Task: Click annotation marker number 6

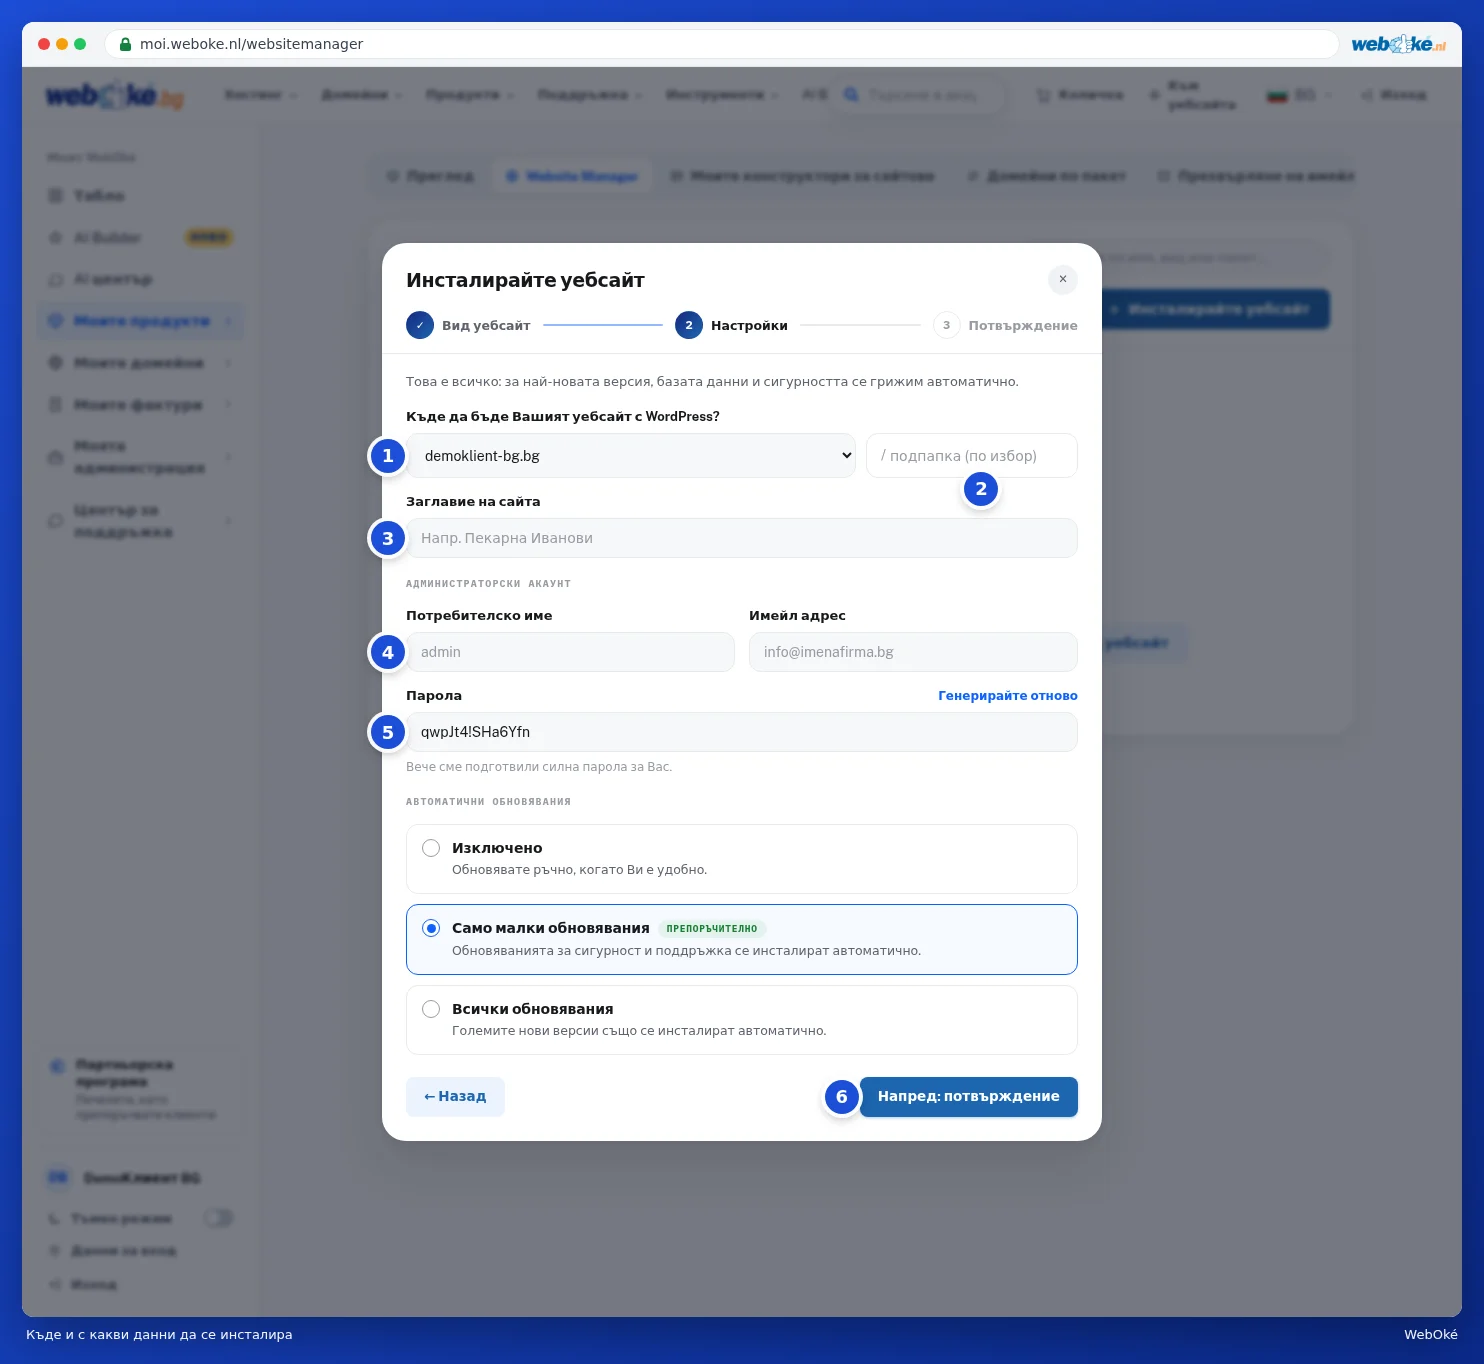Action: pyautogui.click(x=842, y=1097)
